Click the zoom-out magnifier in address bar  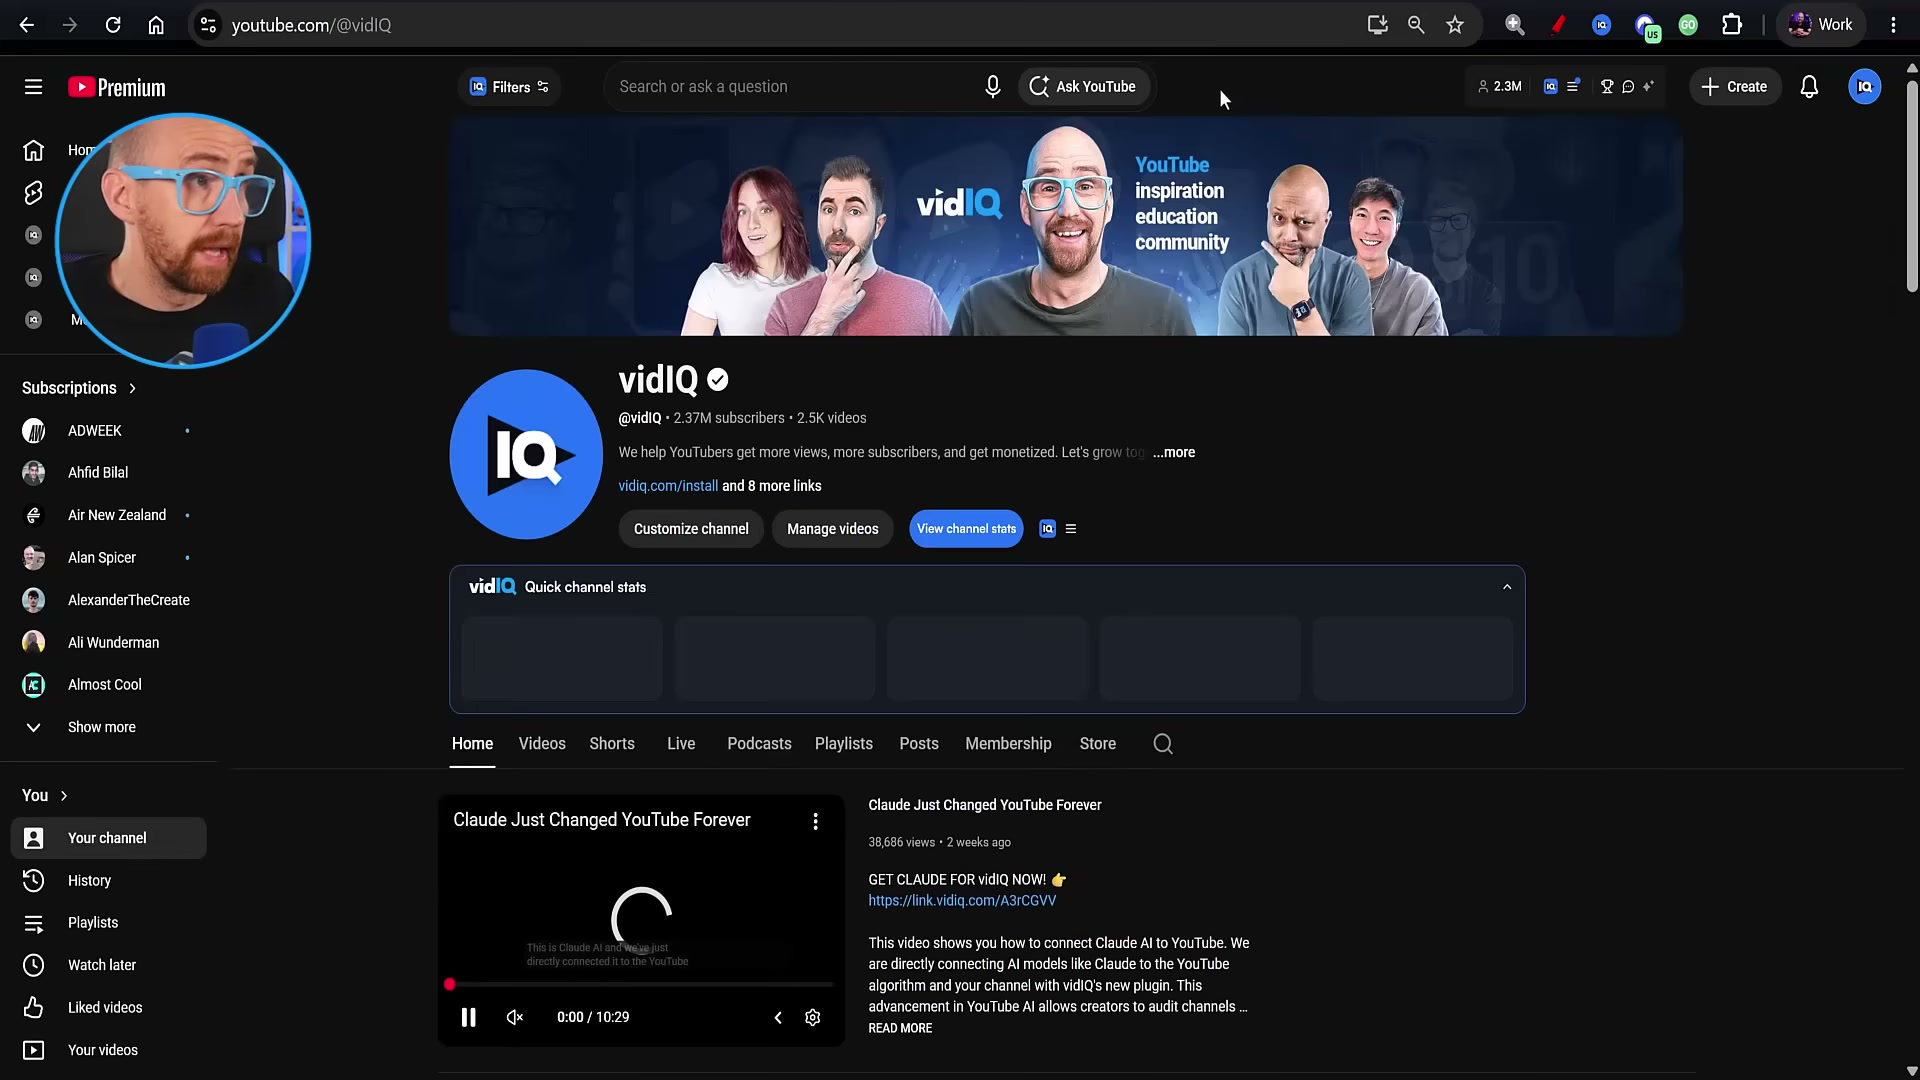pos(1416,25)
